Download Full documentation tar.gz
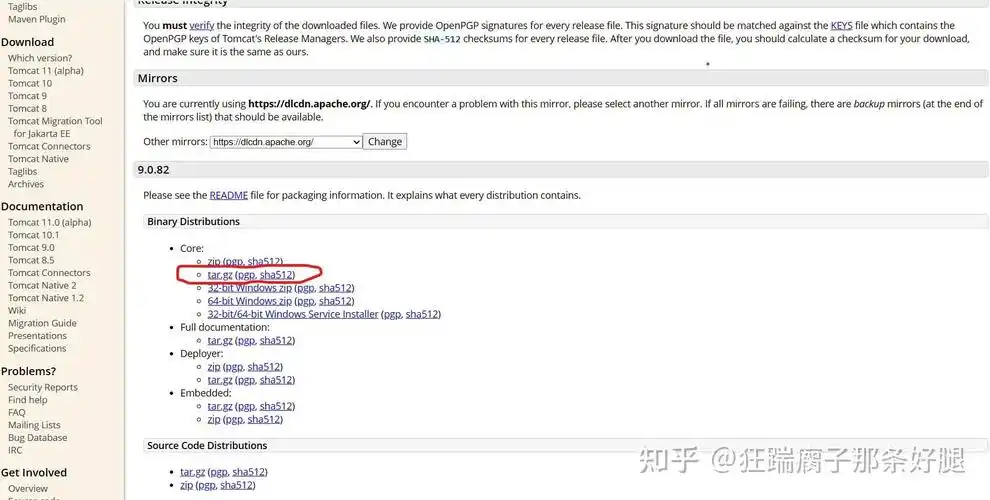 (220, 340)
